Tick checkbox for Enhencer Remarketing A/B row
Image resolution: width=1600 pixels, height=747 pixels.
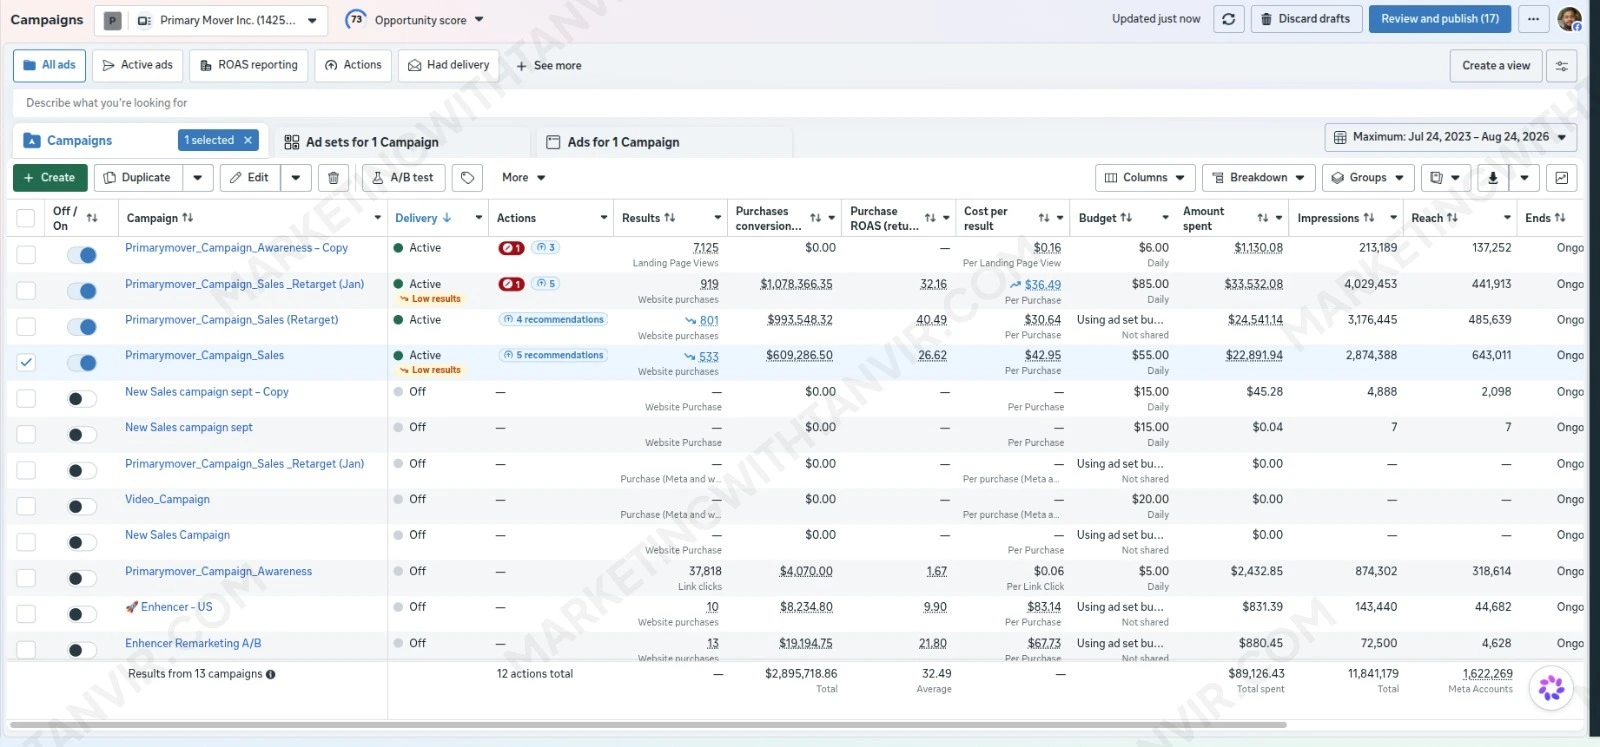point(26,650)
